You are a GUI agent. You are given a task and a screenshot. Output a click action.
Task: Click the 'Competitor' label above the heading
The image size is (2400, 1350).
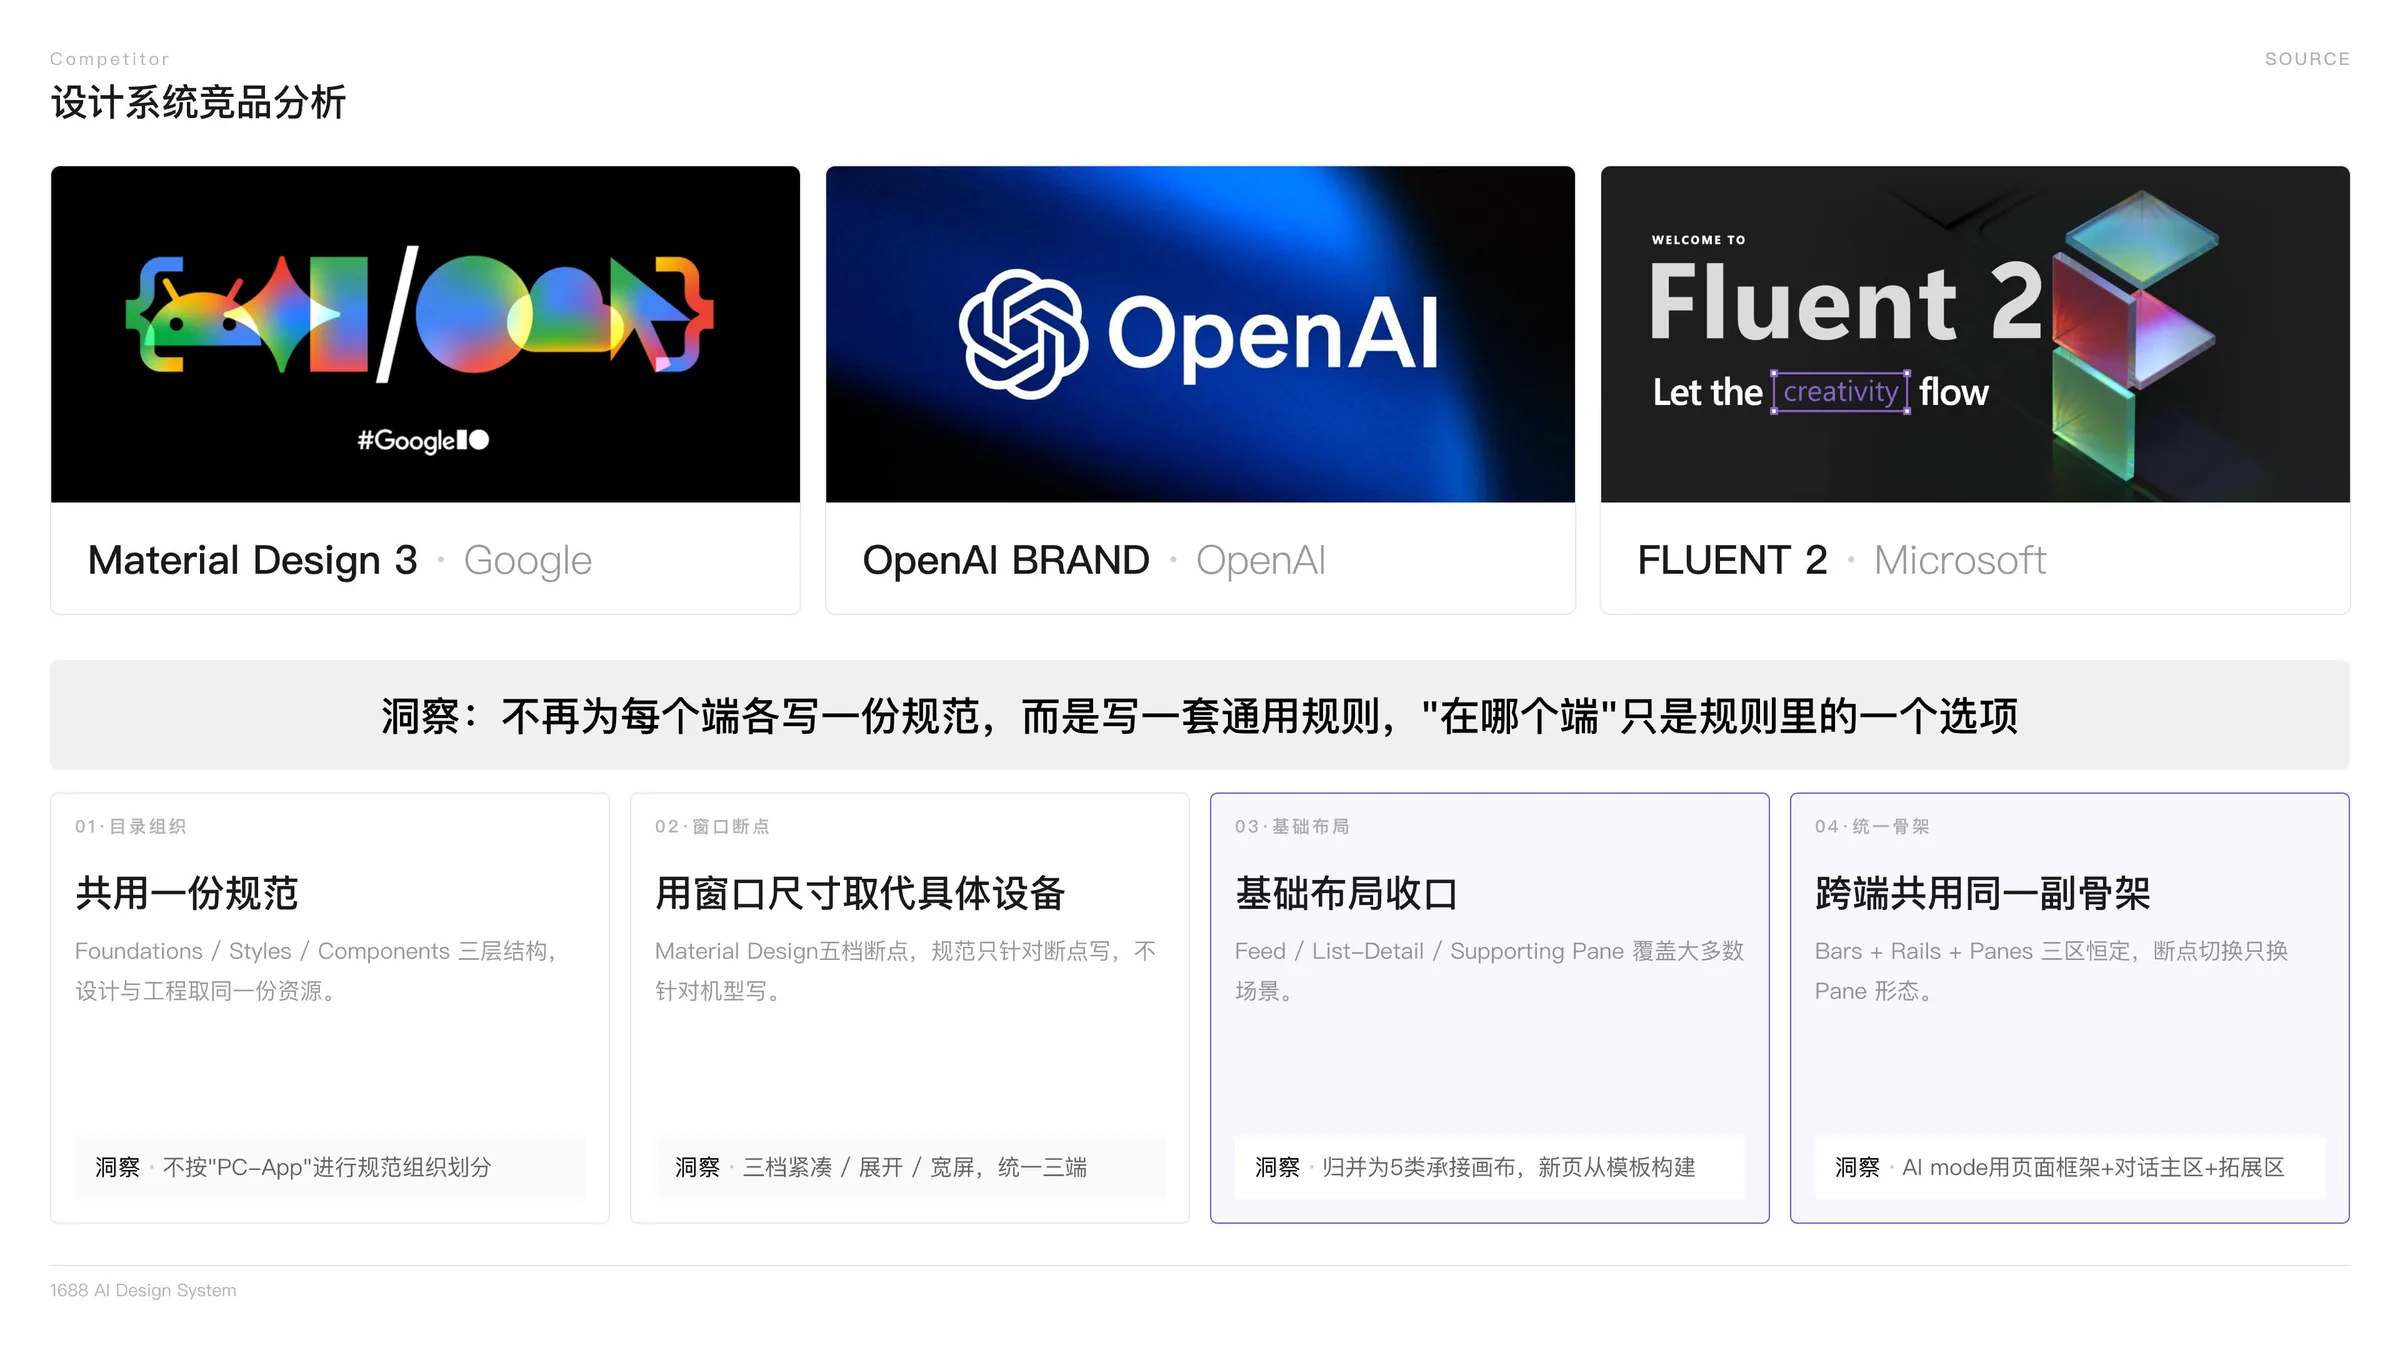click(110, 59)
